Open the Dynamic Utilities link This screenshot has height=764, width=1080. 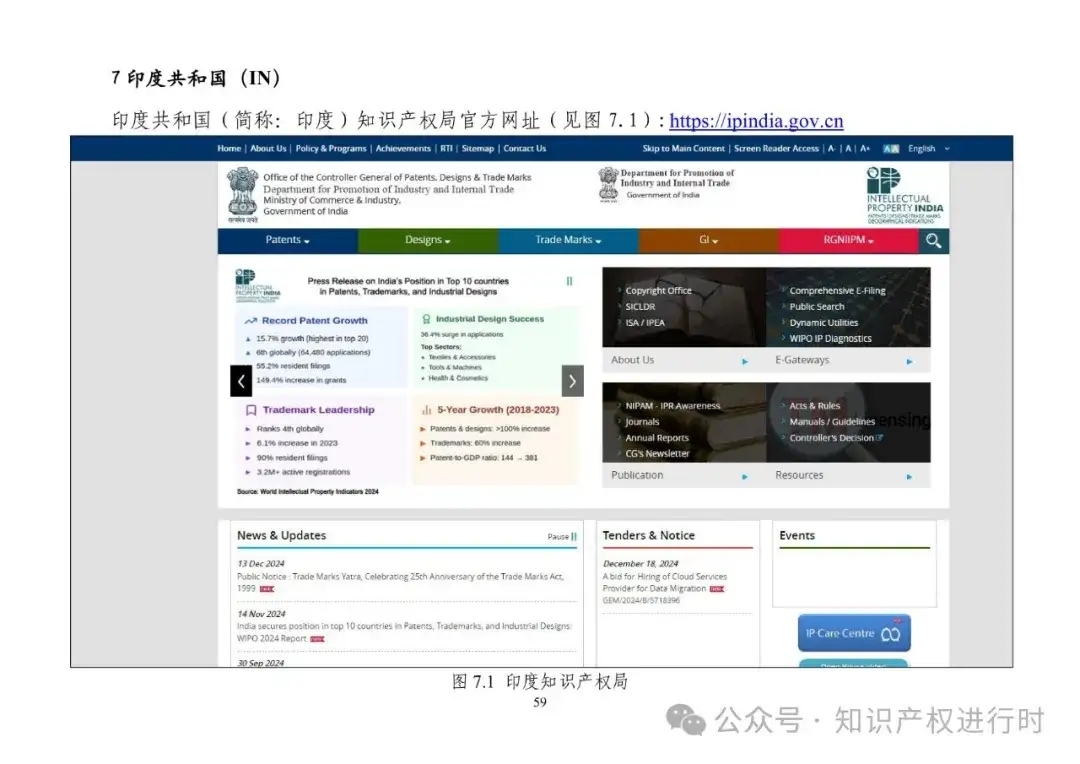(x=823, y=322)
